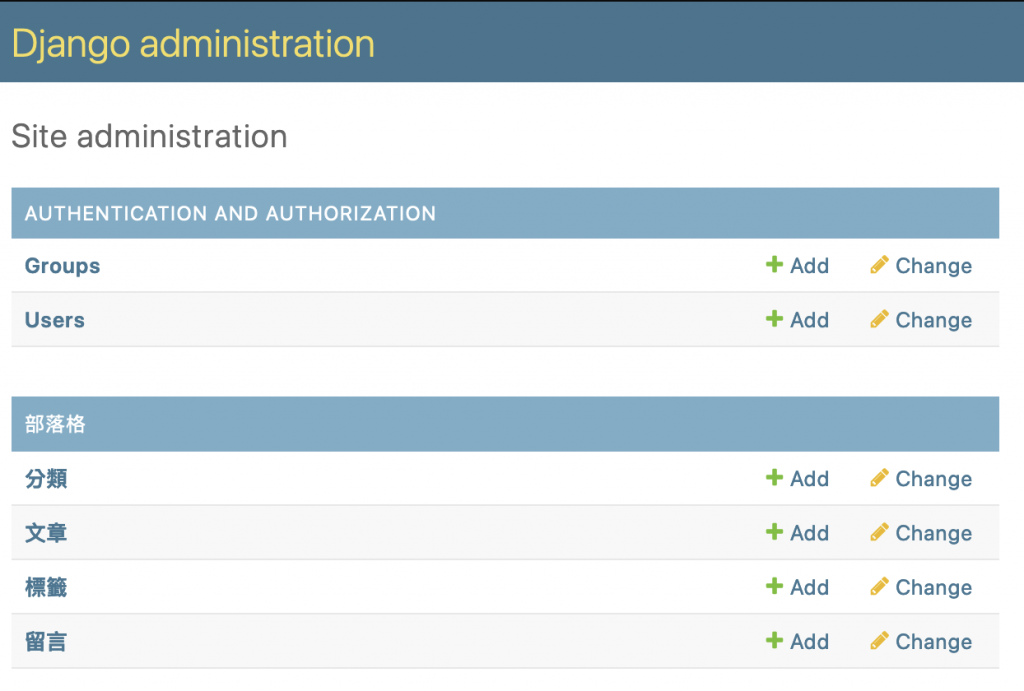This screenshot has height=691, width=1024.
Task: Open the 留言 model link
Action: [x=46, y=641]
